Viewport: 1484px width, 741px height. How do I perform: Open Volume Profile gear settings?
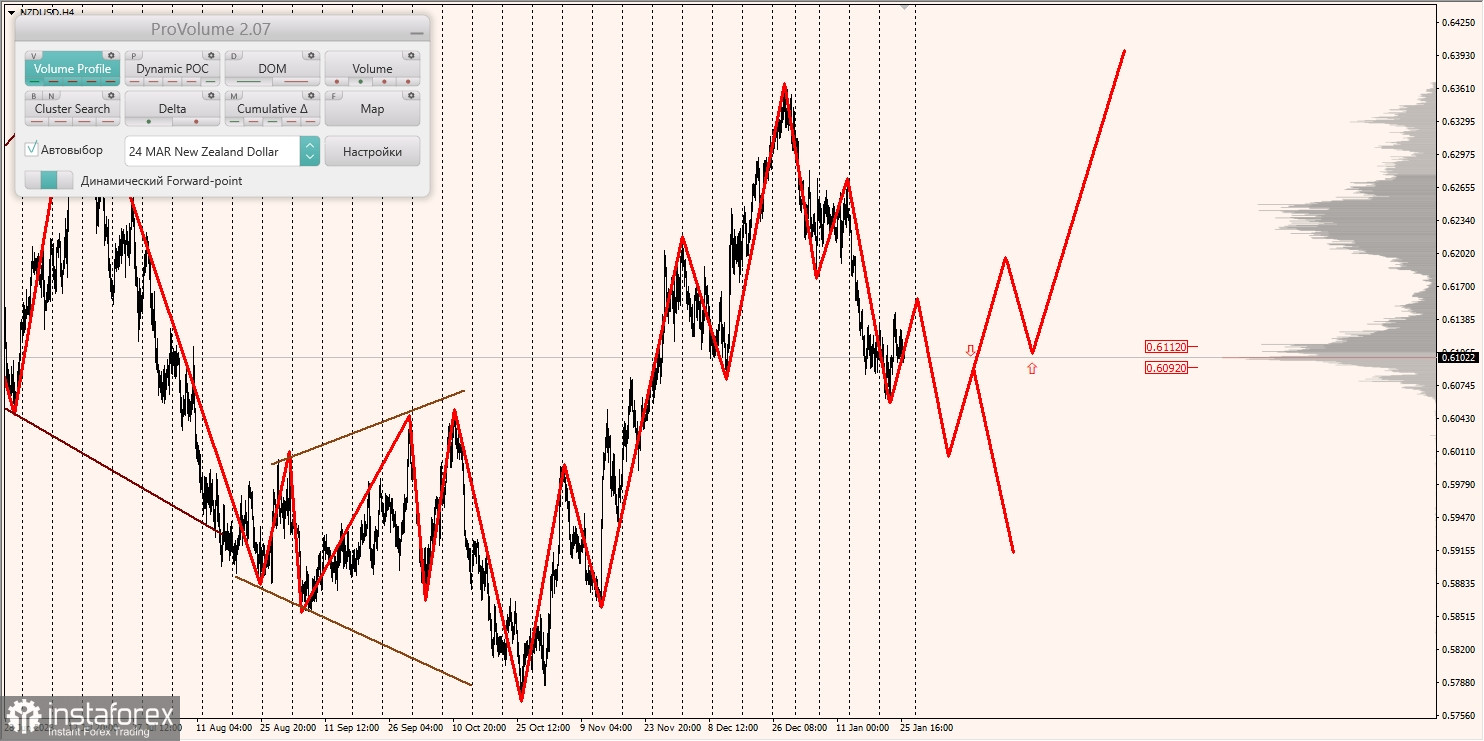click(x=111, y=55)
